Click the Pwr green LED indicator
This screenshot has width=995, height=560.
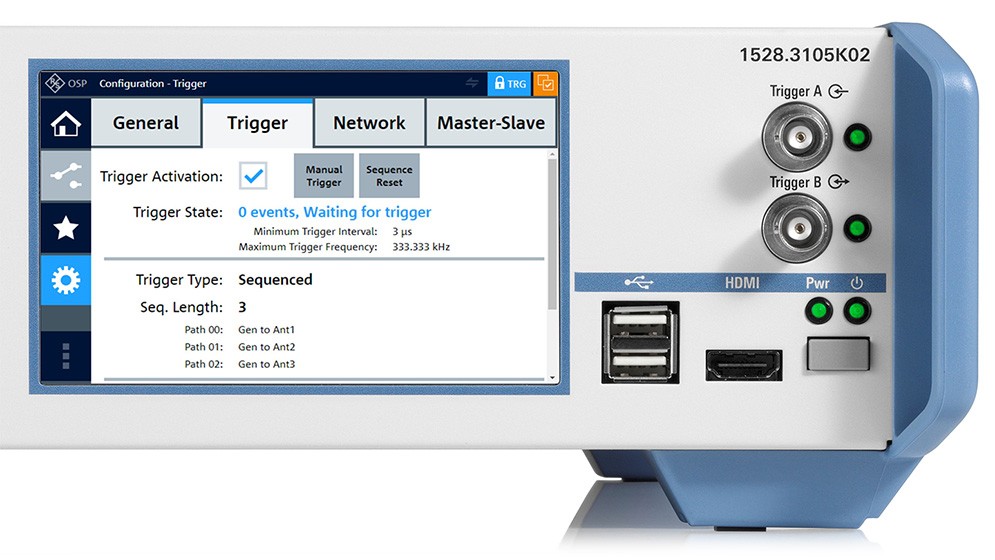[x=819, y=311]
